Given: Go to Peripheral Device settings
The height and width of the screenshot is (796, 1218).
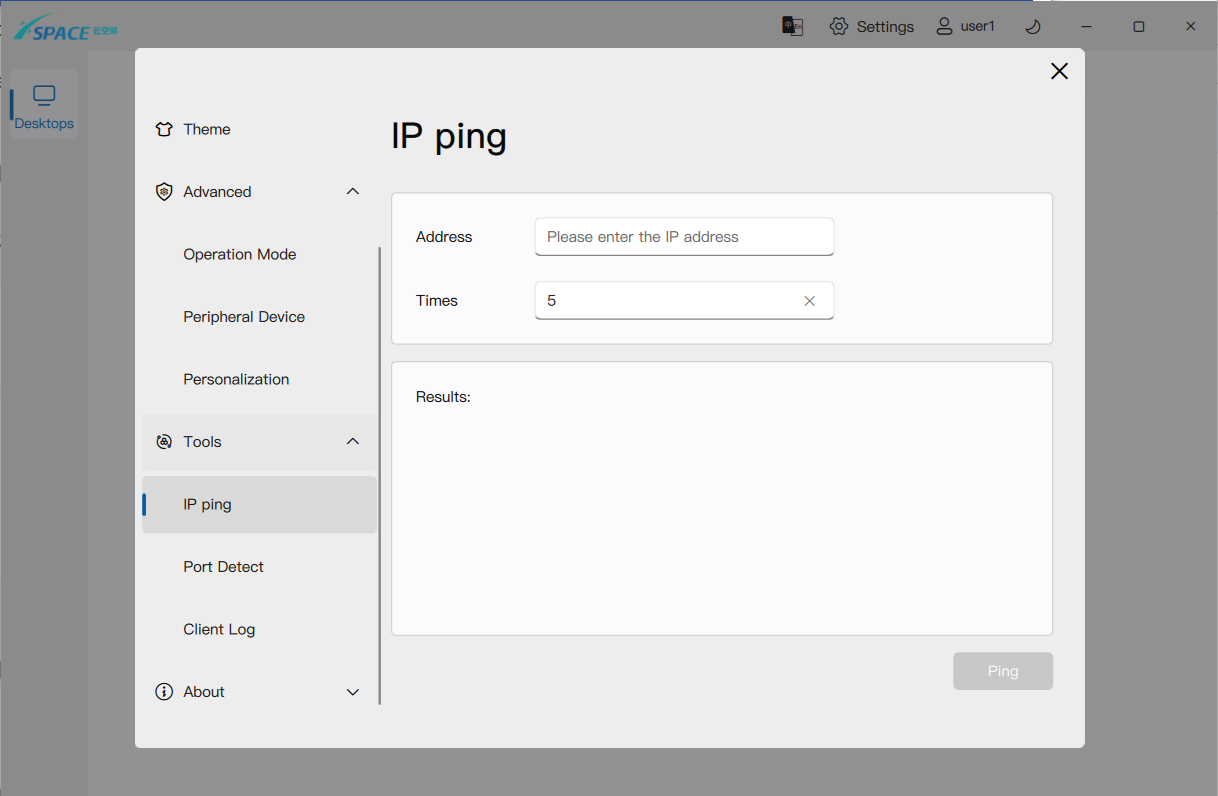Looking at the screenshot, I should pyautogui.click(x=244, y=317).
